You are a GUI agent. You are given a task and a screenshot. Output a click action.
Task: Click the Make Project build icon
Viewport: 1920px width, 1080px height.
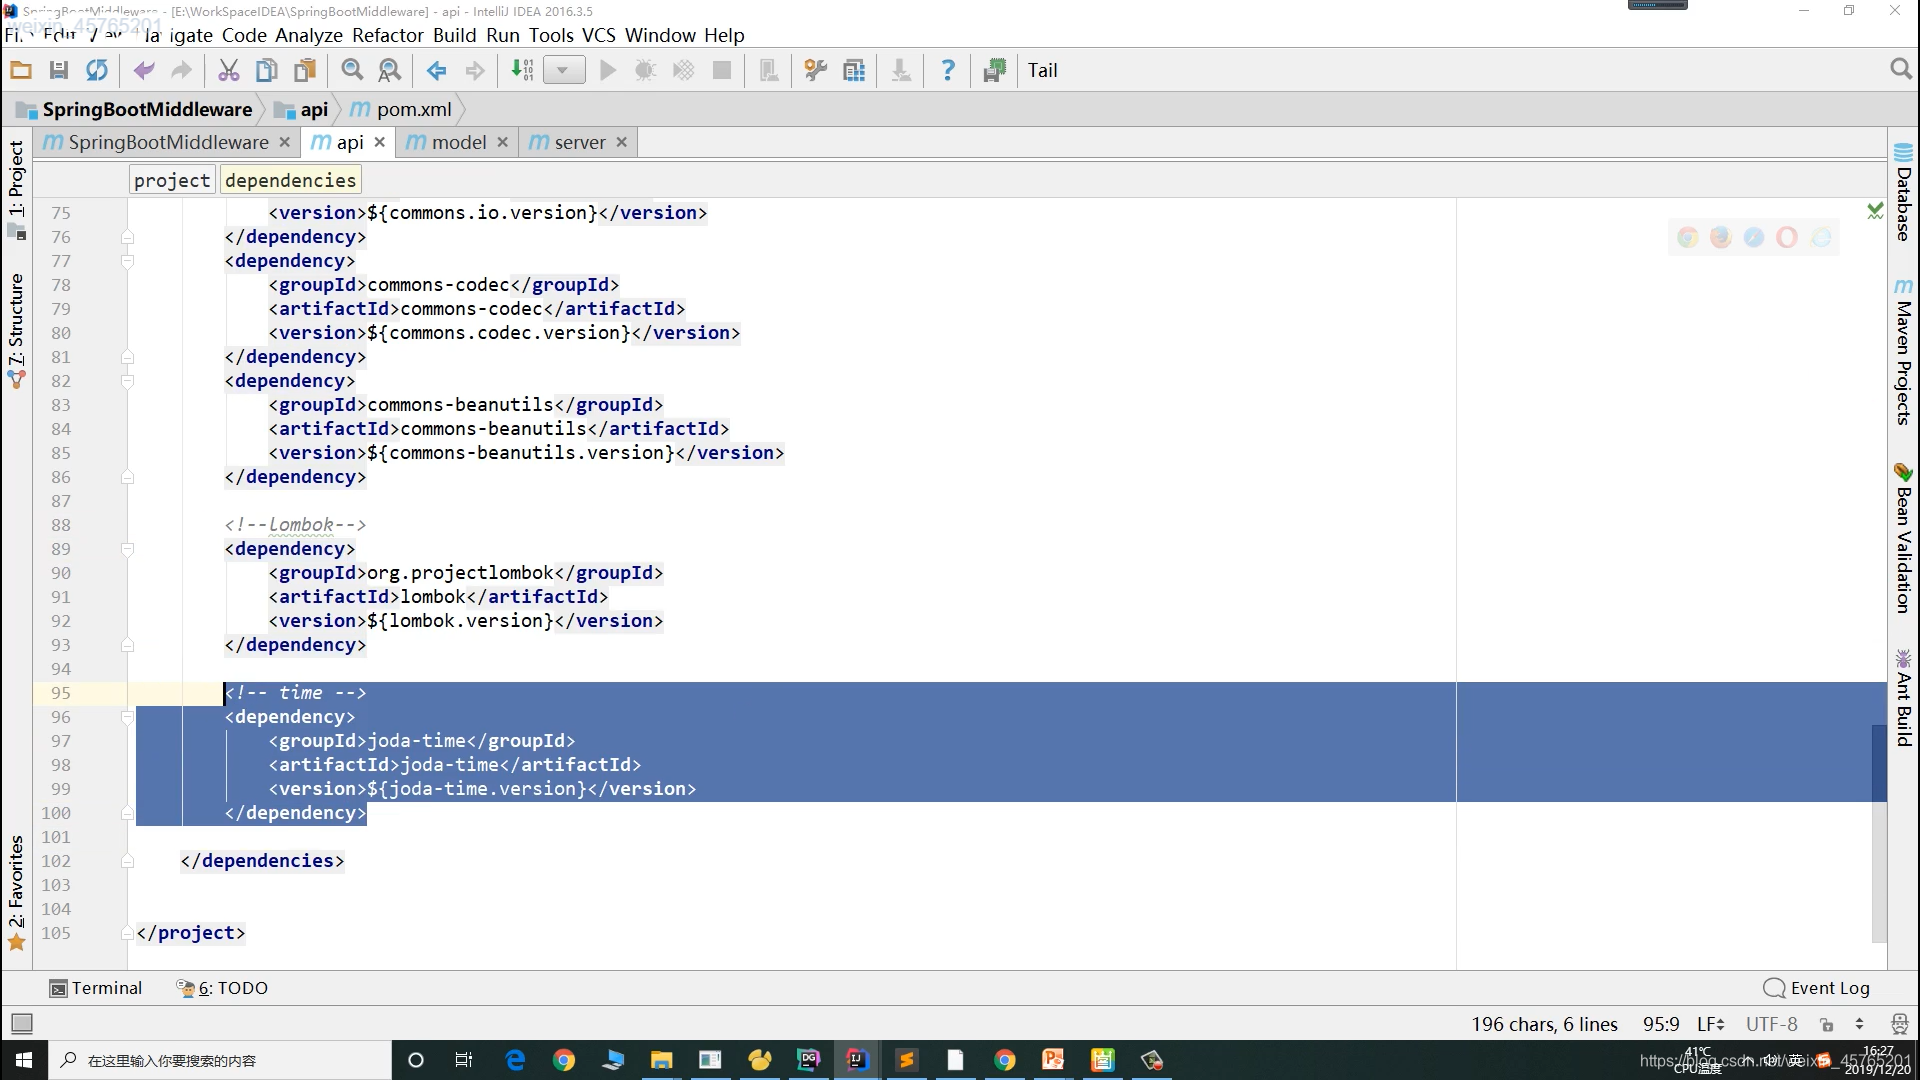click(522, 70)
